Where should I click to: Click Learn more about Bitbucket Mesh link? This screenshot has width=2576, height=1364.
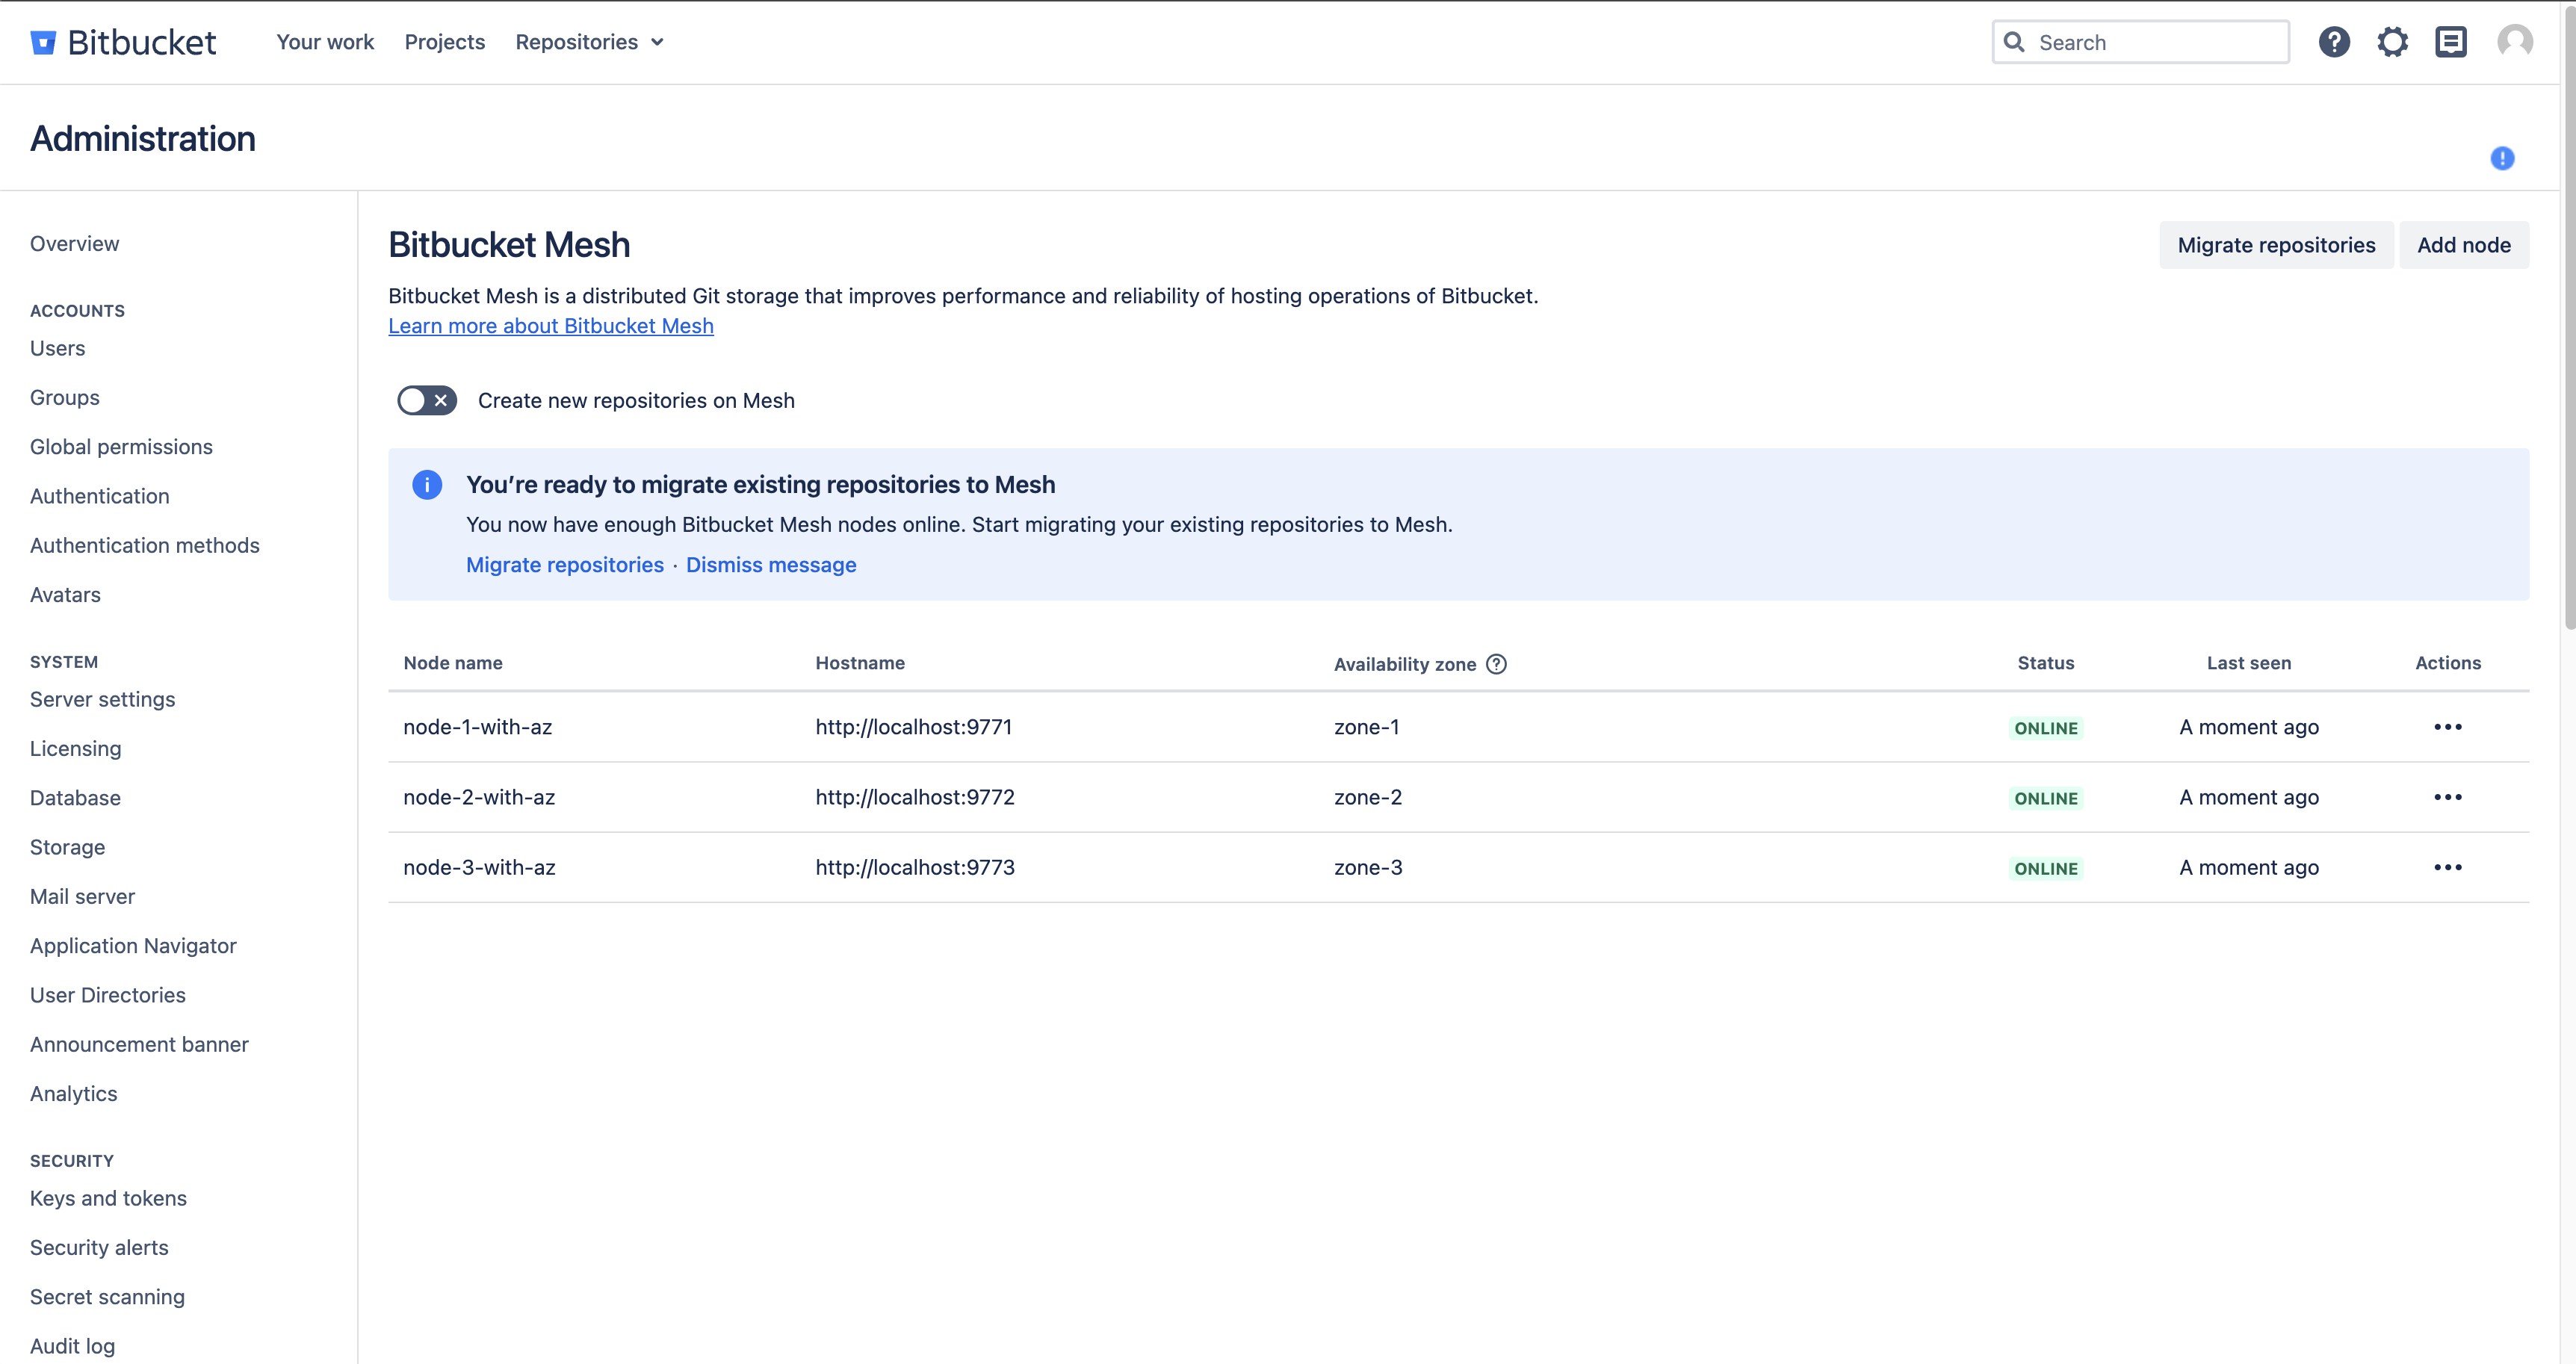point(551,325)
